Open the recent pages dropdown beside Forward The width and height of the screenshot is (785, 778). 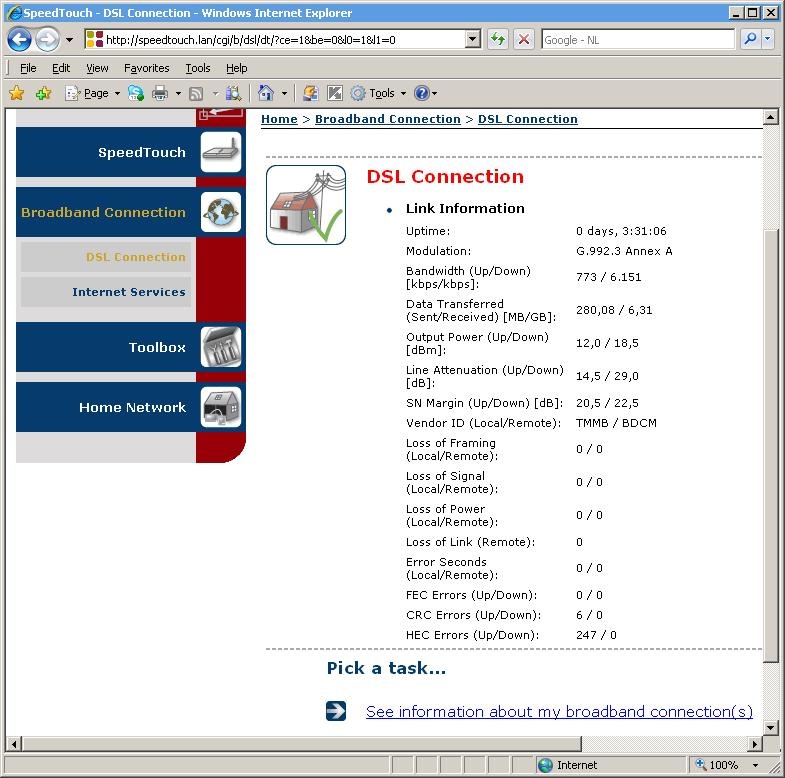point(70,40)
